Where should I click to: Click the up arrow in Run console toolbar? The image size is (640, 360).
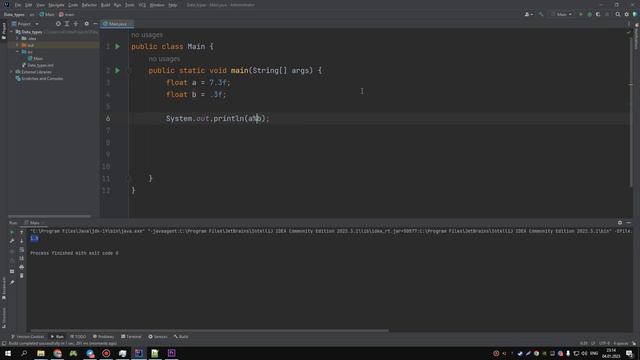click(22, 232)
